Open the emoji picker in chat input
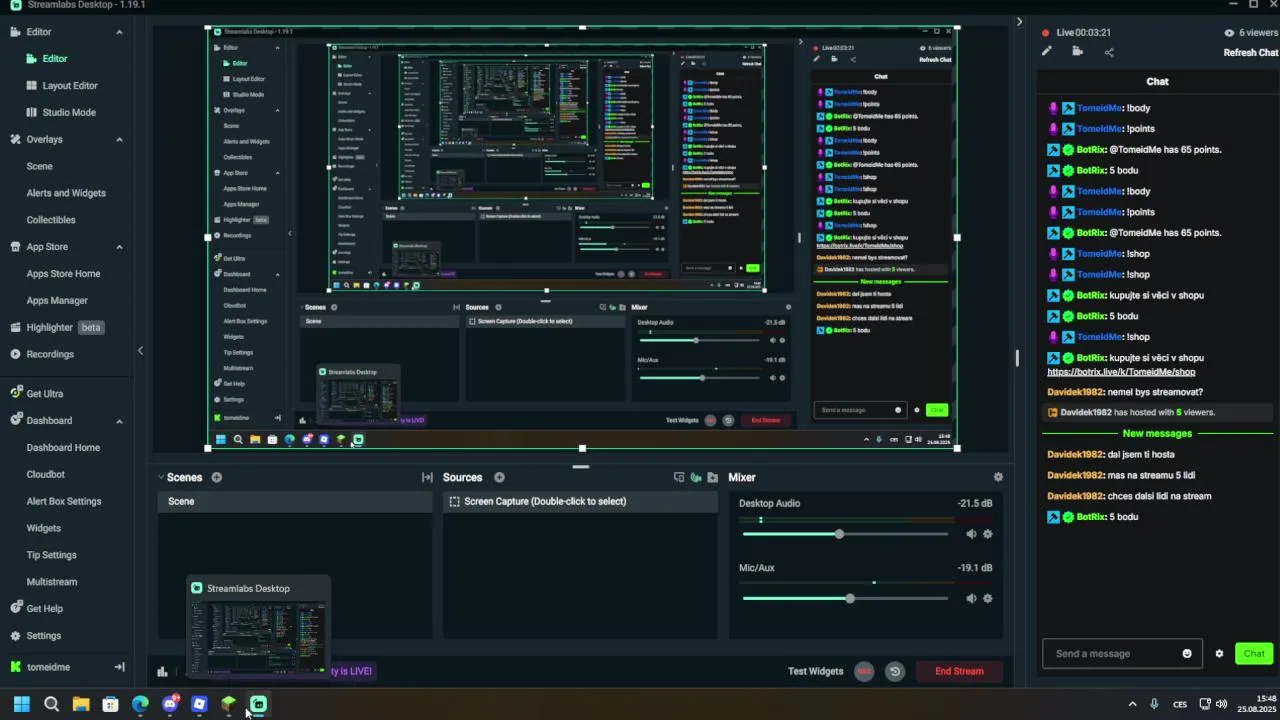Screen dimensions: 1280x720 pyautogui.click(x=1187, y=654)
